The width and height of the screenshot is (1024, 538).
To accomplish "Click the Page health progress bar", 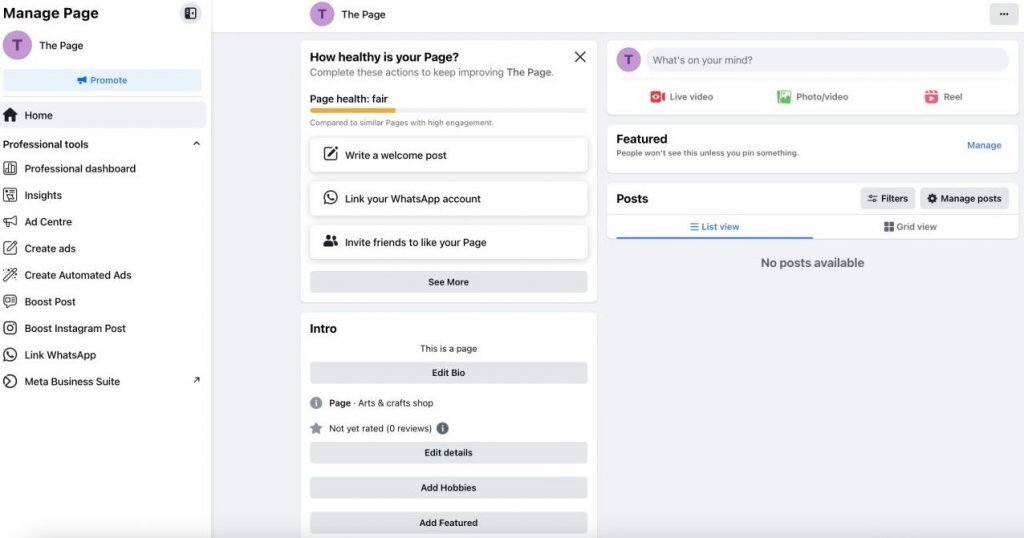I will pos(448,111).
